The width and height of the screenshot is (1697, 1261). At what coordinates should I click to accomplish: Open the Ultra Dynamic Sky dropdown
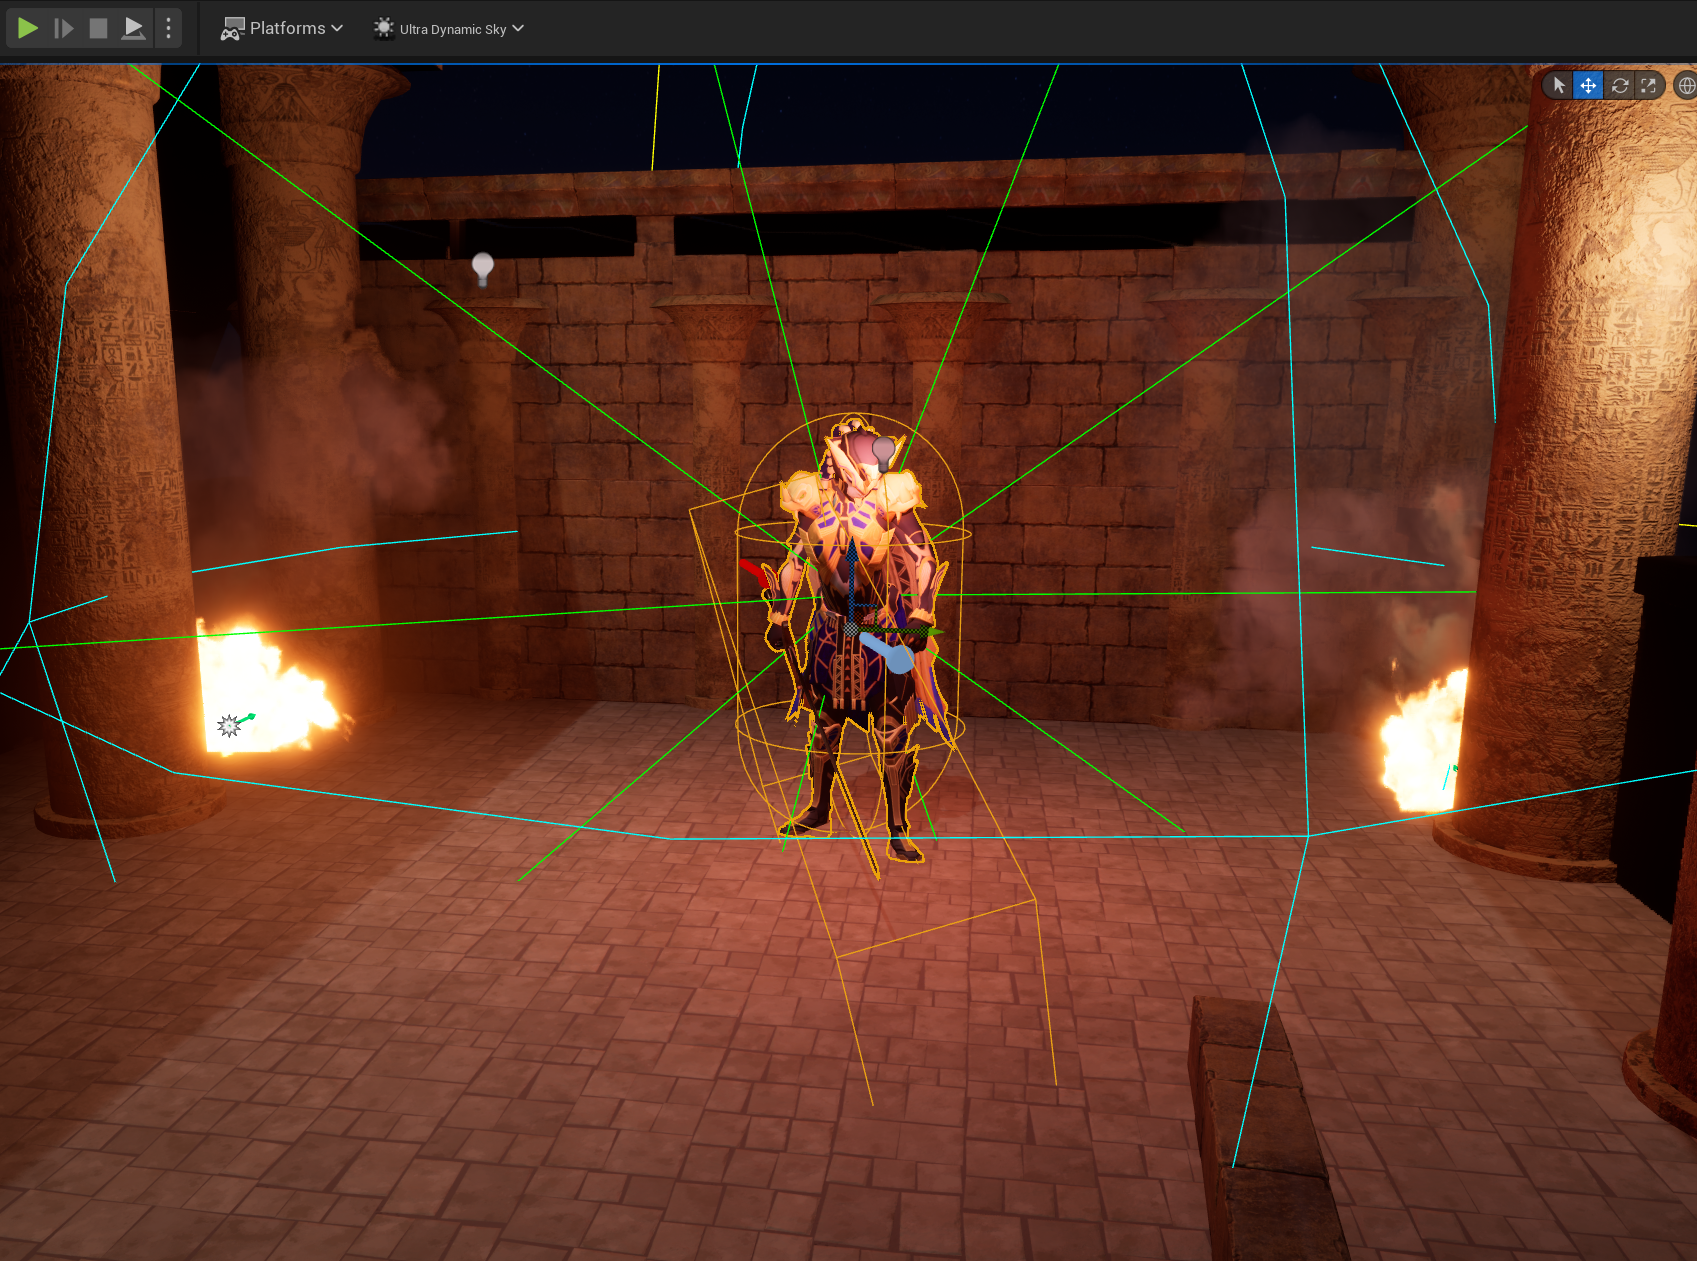pyautogui.click(x=449, y=29)
